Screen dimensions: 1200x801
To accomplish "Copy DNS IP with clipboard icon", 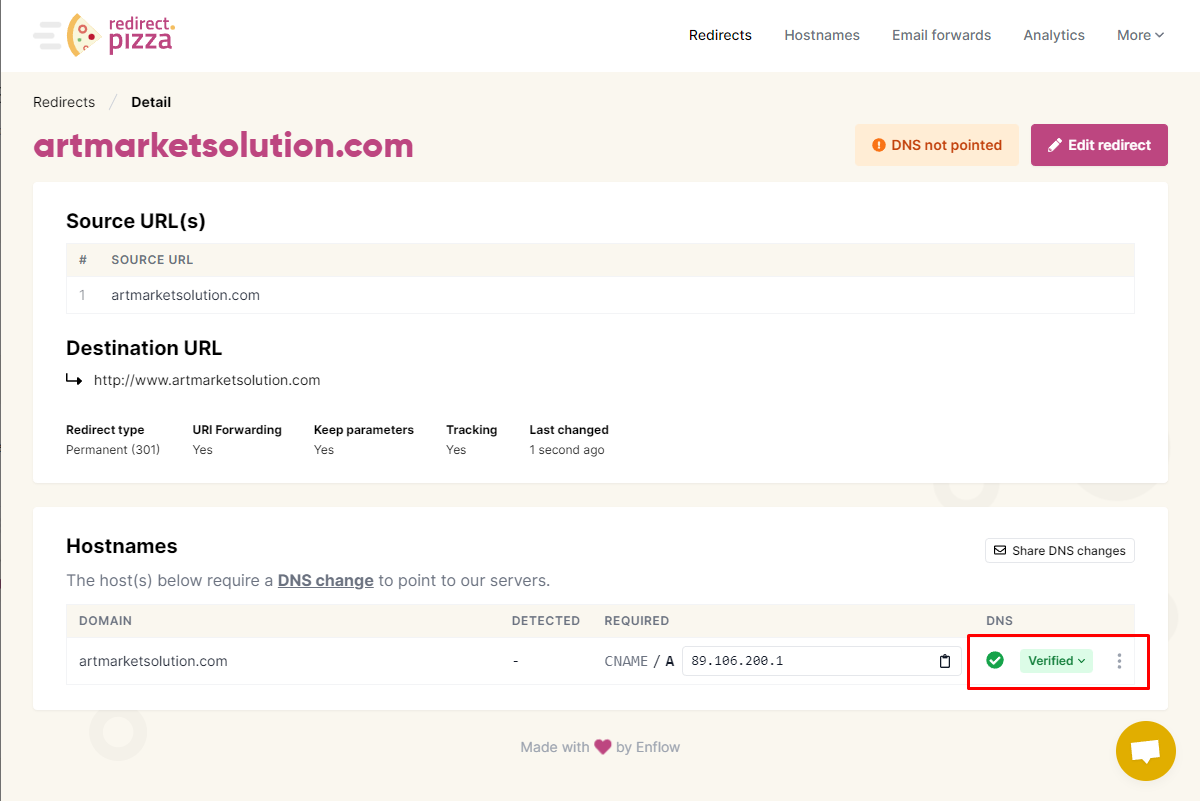I will 945,661.
